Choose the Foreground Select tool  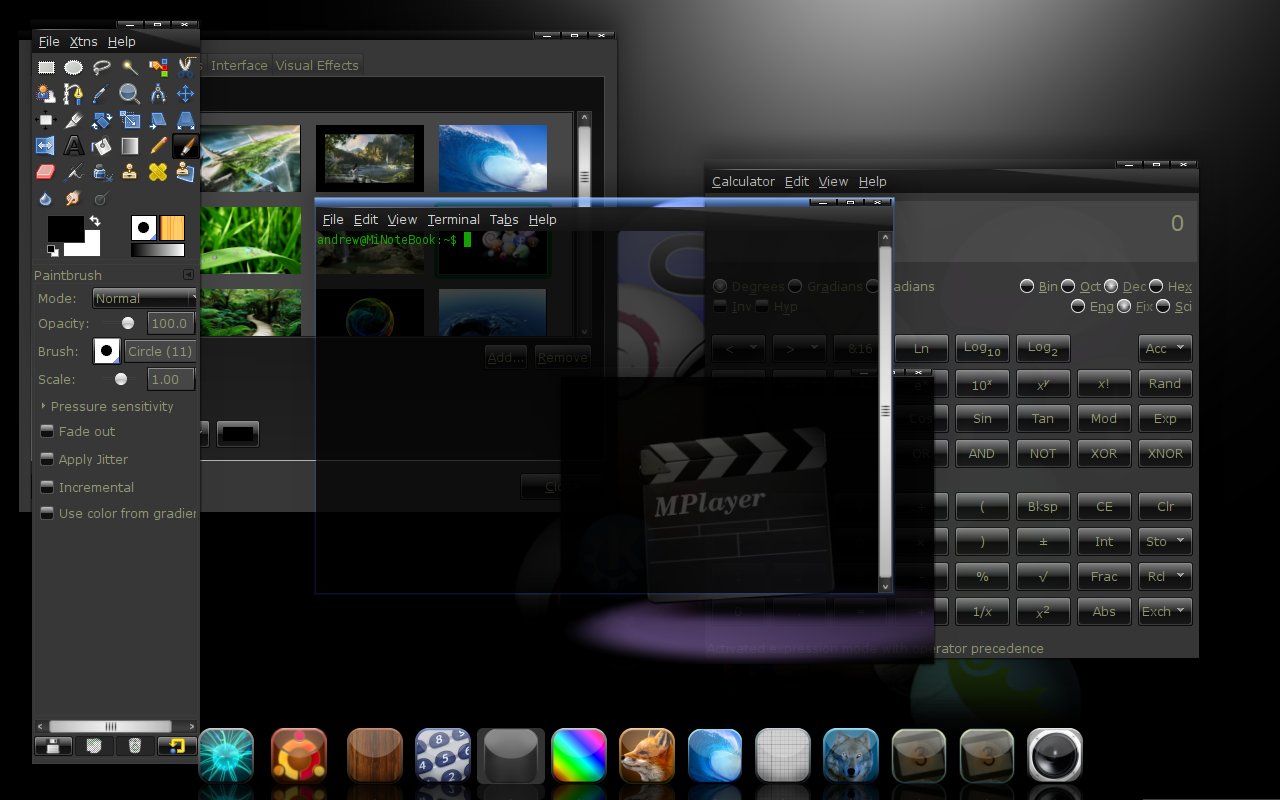coord(46,94)
